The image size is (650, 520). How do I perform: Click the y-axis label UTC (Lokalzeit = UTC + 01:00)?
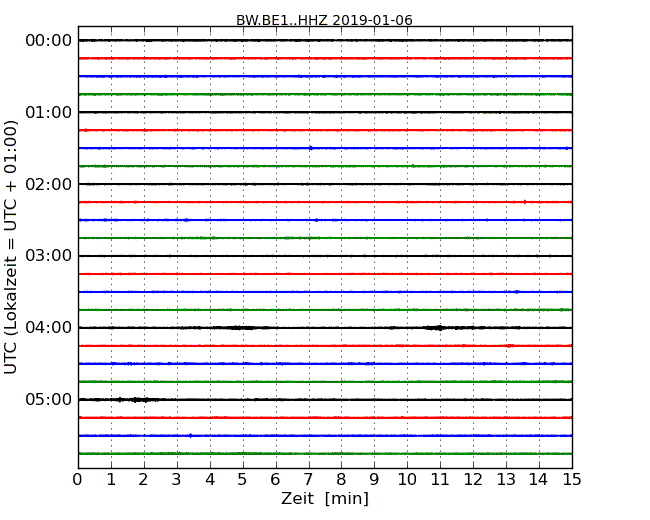click(x=10, y=247)
